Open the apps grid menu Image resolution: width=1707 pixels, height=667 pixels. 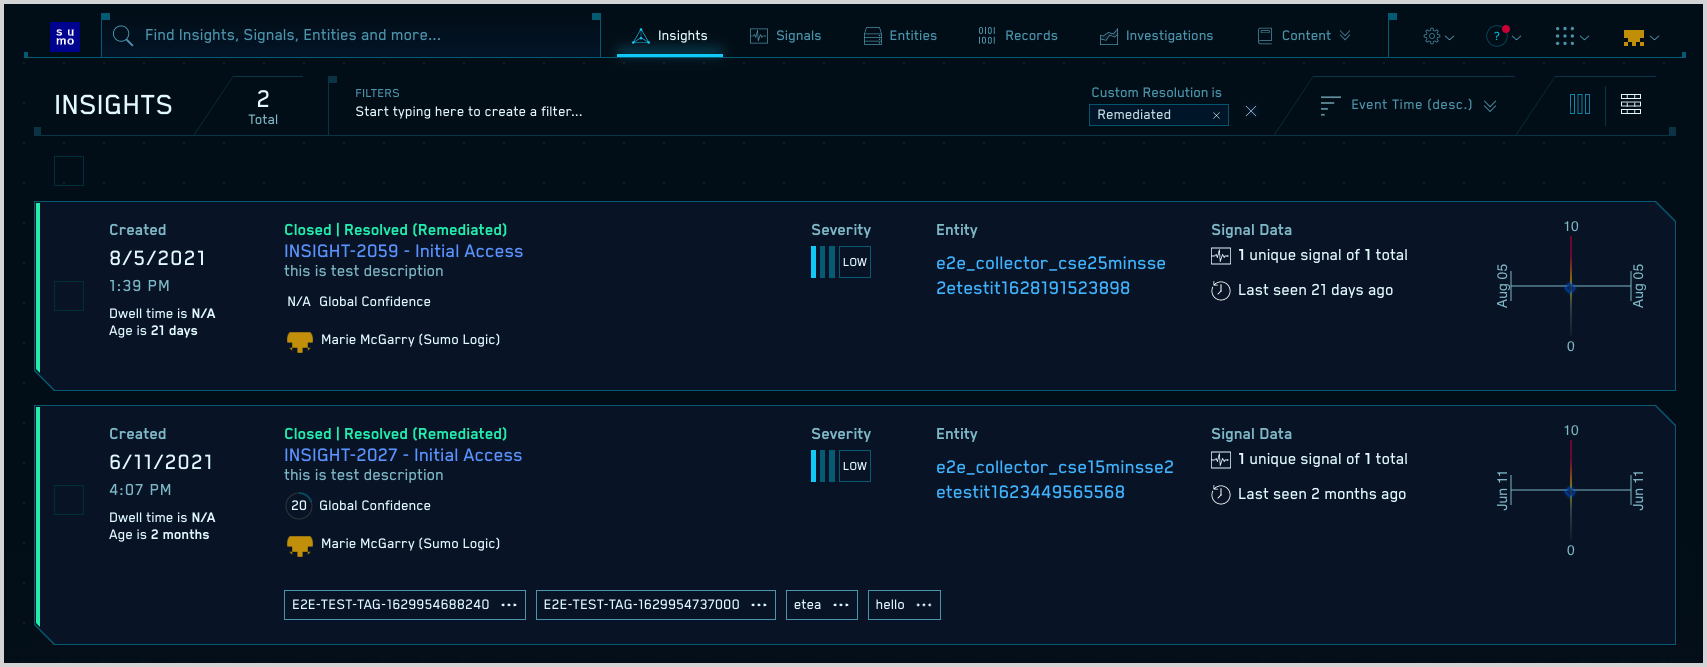click(1570, 36)
